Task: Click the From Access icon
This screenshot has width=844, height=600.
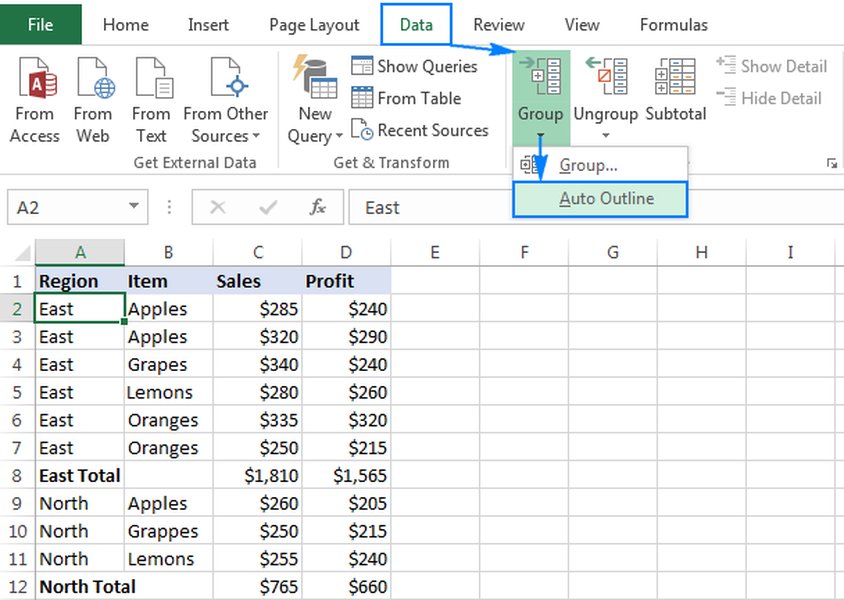Action: point(38,78)
